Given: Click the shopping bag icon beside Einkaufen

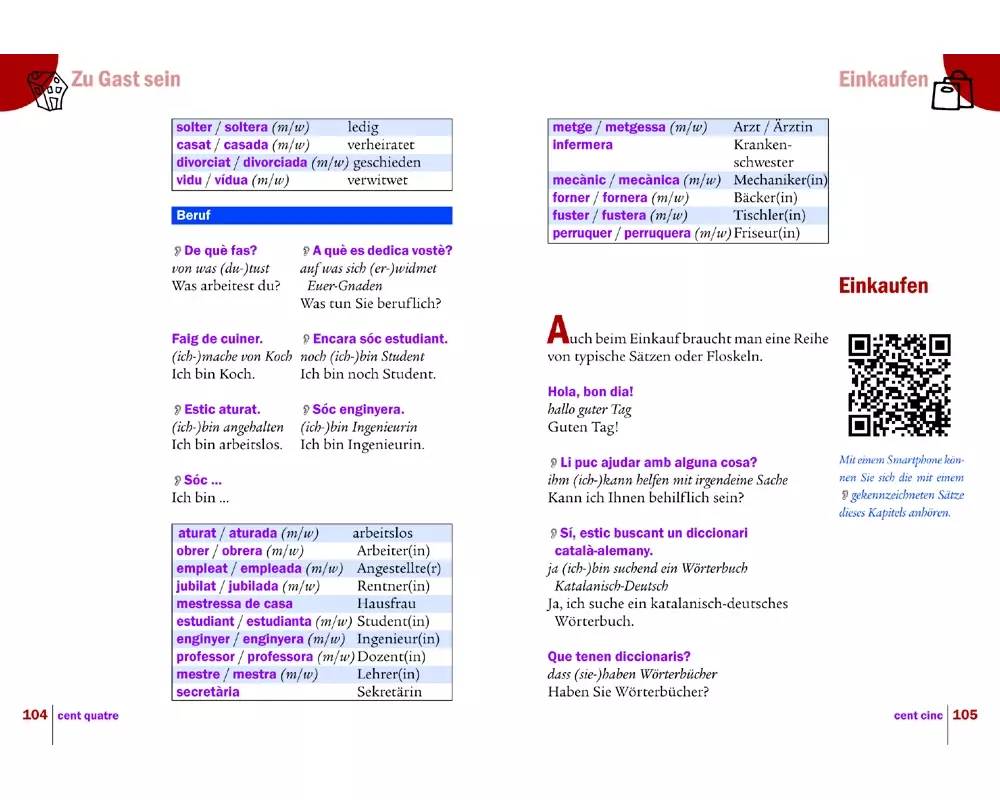Looking at the screenshot, I should (x=951, y=90).
